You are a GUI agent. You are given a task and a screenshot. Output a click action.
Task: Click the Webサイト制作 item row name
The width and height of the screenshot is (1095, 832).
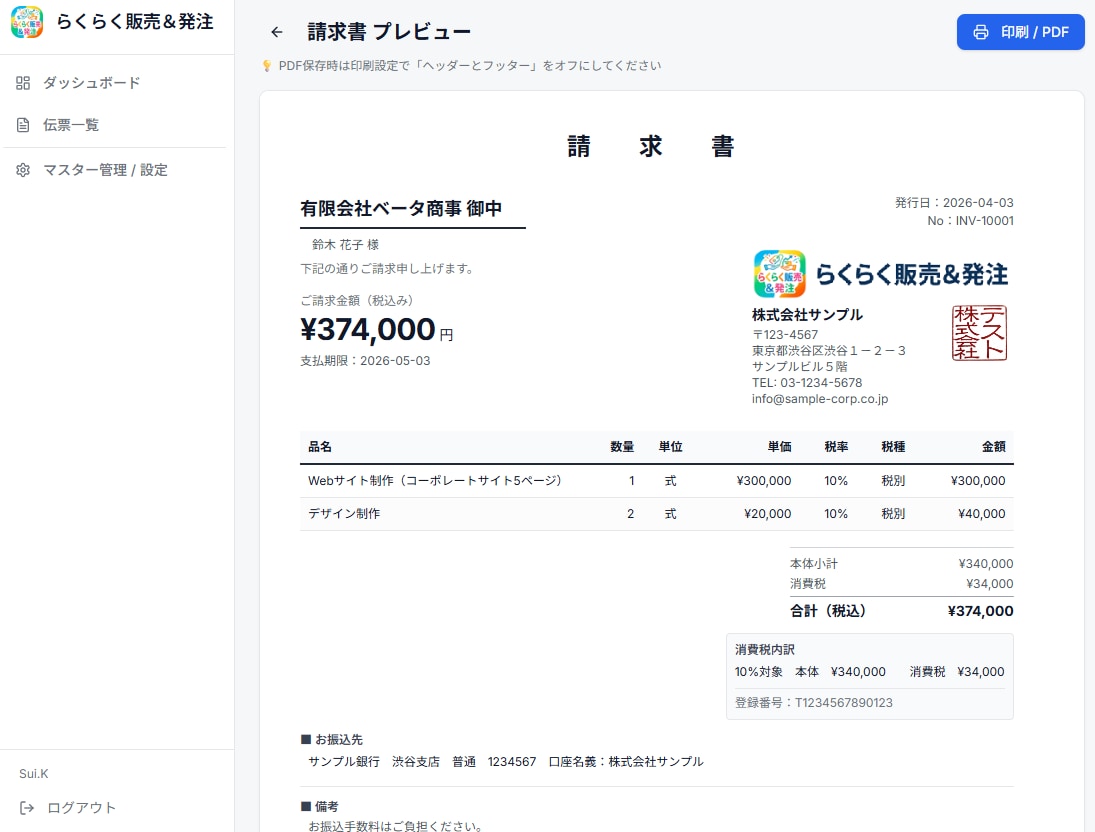tap(435, 481)
